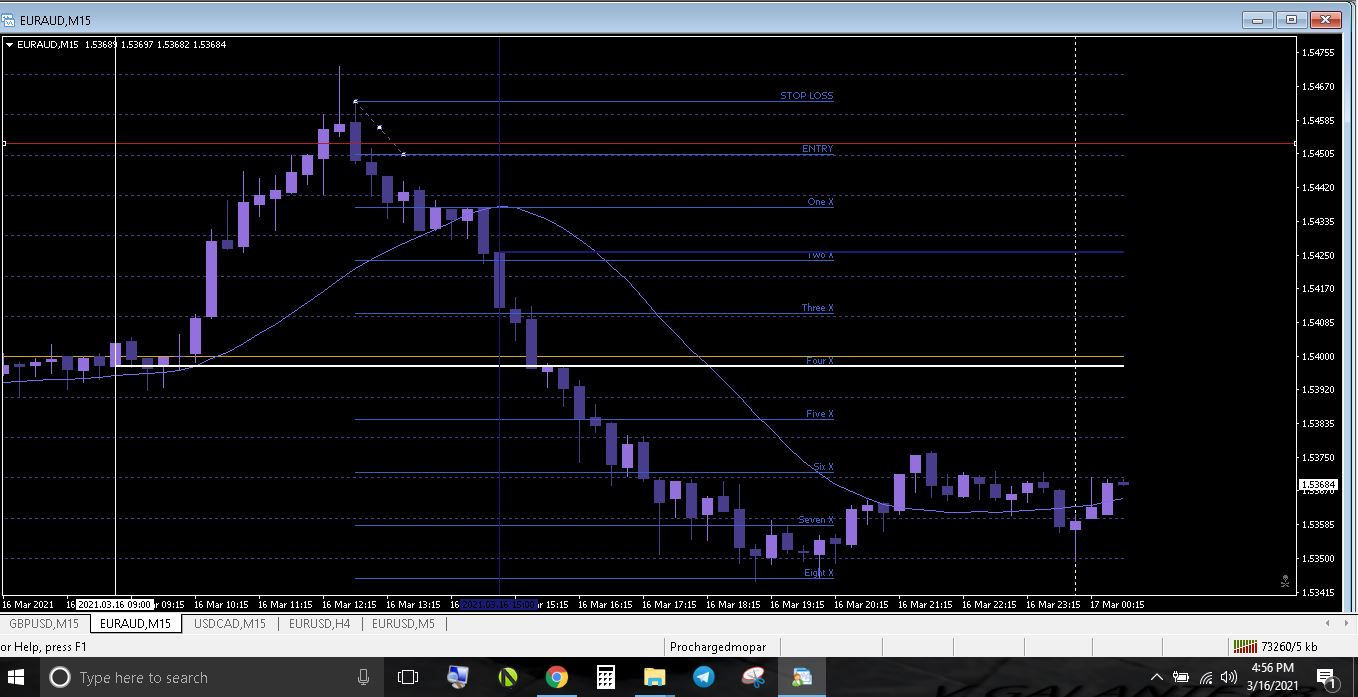The height and width of the screenshot is (697, 1358).
Task: Open Telegram from taskbar
Action: [x=704, y=677]
